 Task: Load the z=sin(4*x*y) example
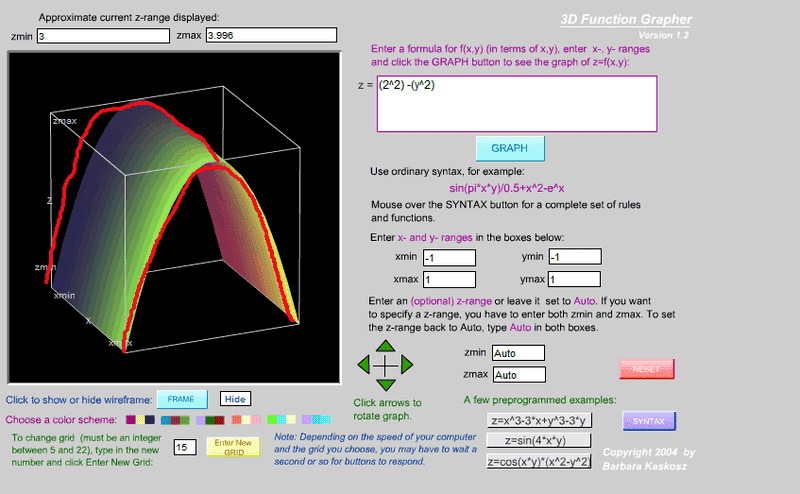(539, 440)
